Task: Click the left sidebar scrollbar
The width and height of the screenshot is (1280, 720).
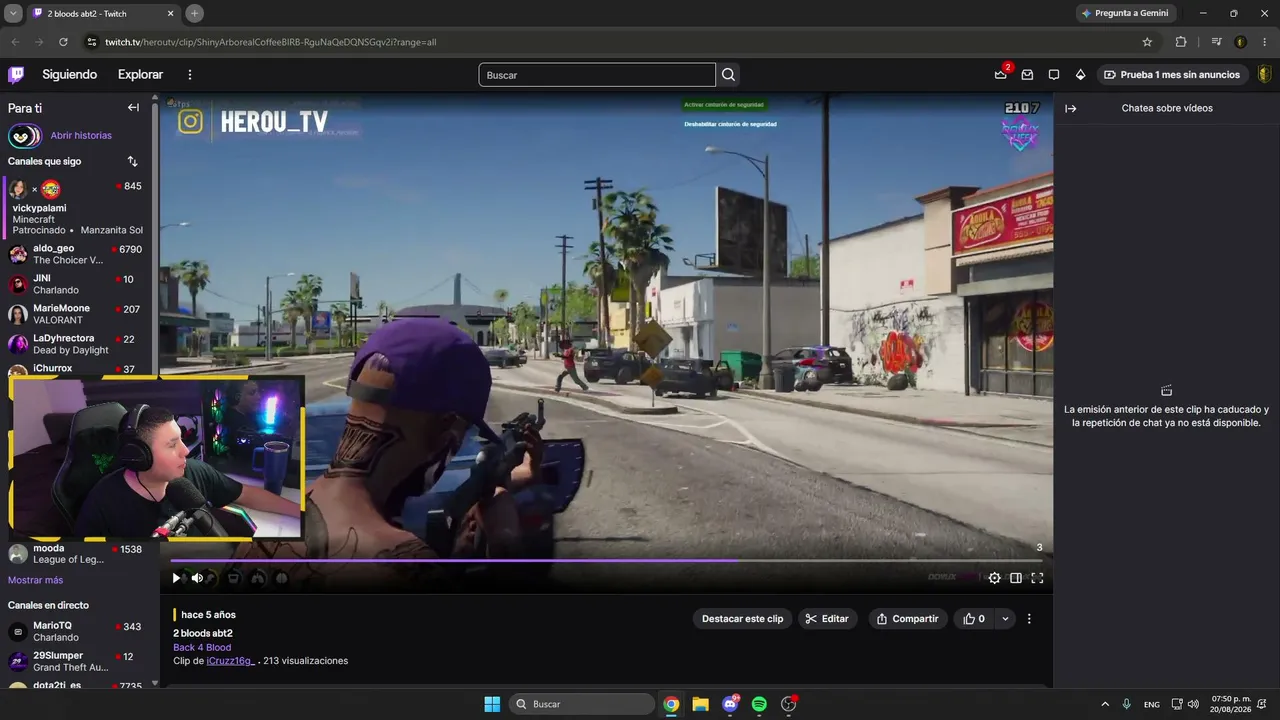Action: [x=155, y=240]
